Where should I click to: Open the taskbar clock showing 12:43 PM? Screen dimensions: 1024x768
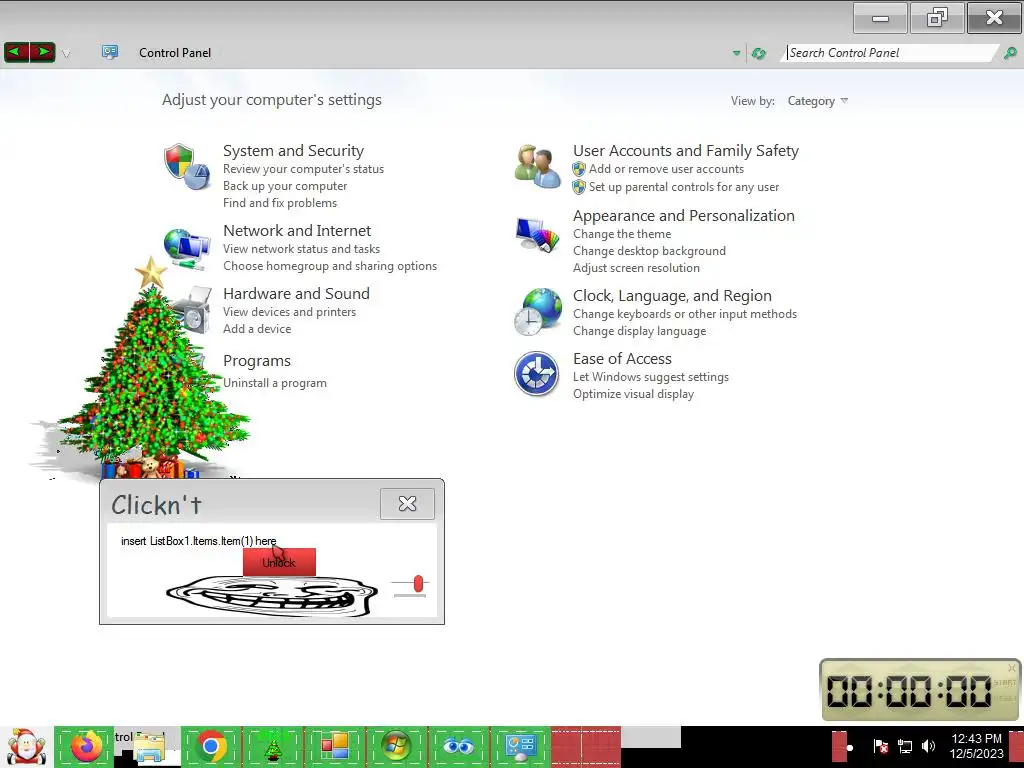tap(976, 746)
